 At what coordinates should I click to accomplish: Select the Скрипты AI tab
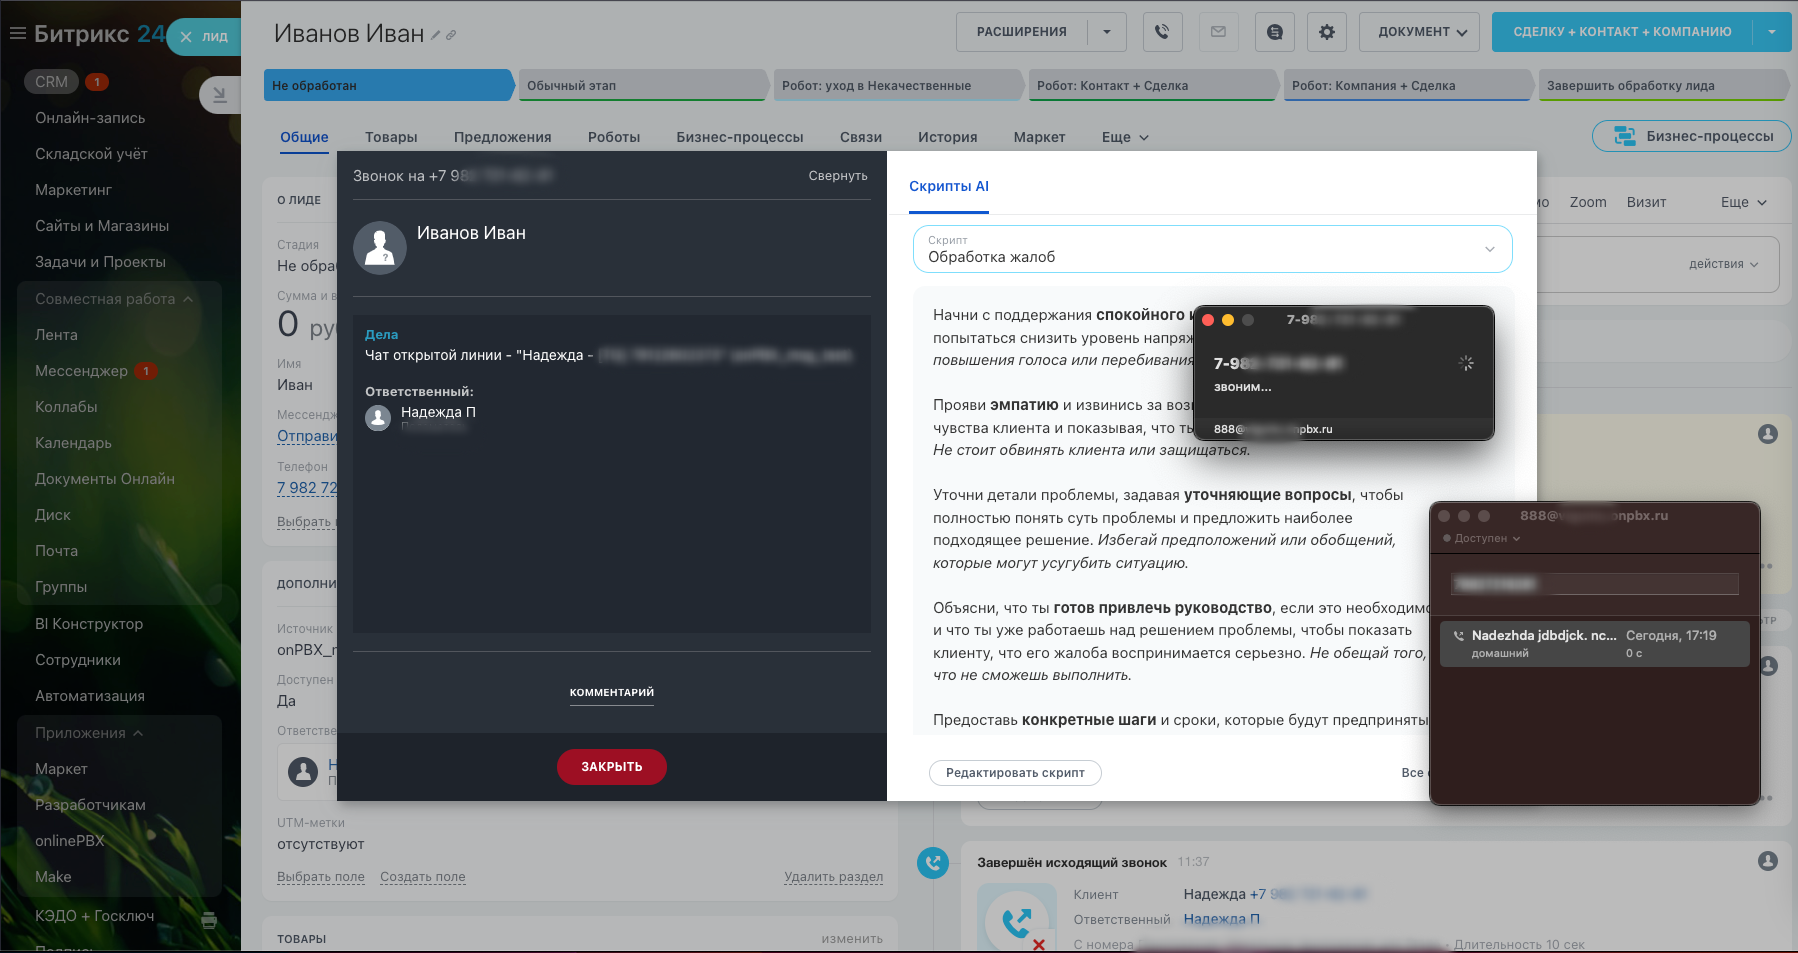(949, 186)
